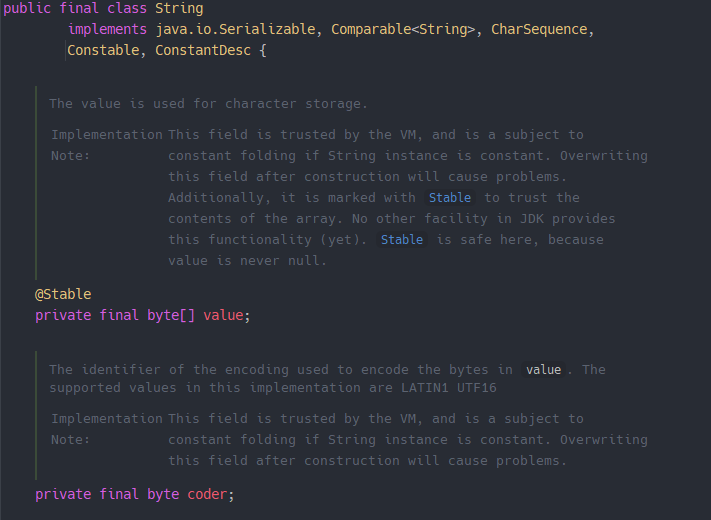This screenshot has width=711, height=520.
Task: Click the doc text 'The value is used for character storage.'
Action: [208, 104]
